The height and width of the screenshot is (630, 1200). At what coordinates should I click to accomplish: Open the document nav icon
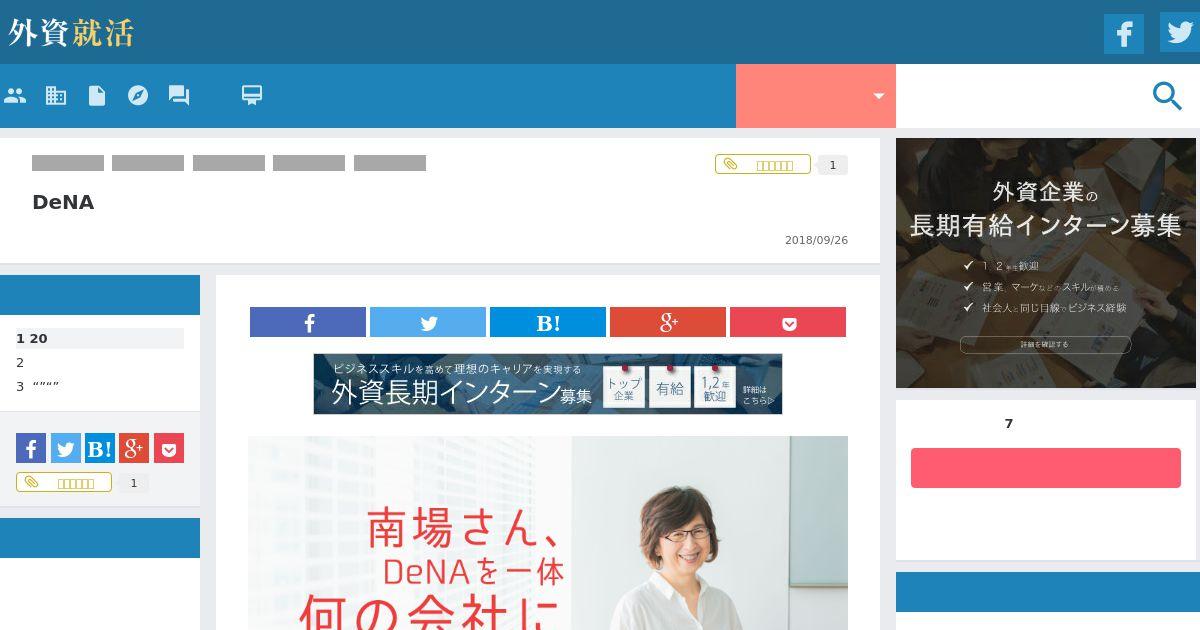click(x=97, y=95)
